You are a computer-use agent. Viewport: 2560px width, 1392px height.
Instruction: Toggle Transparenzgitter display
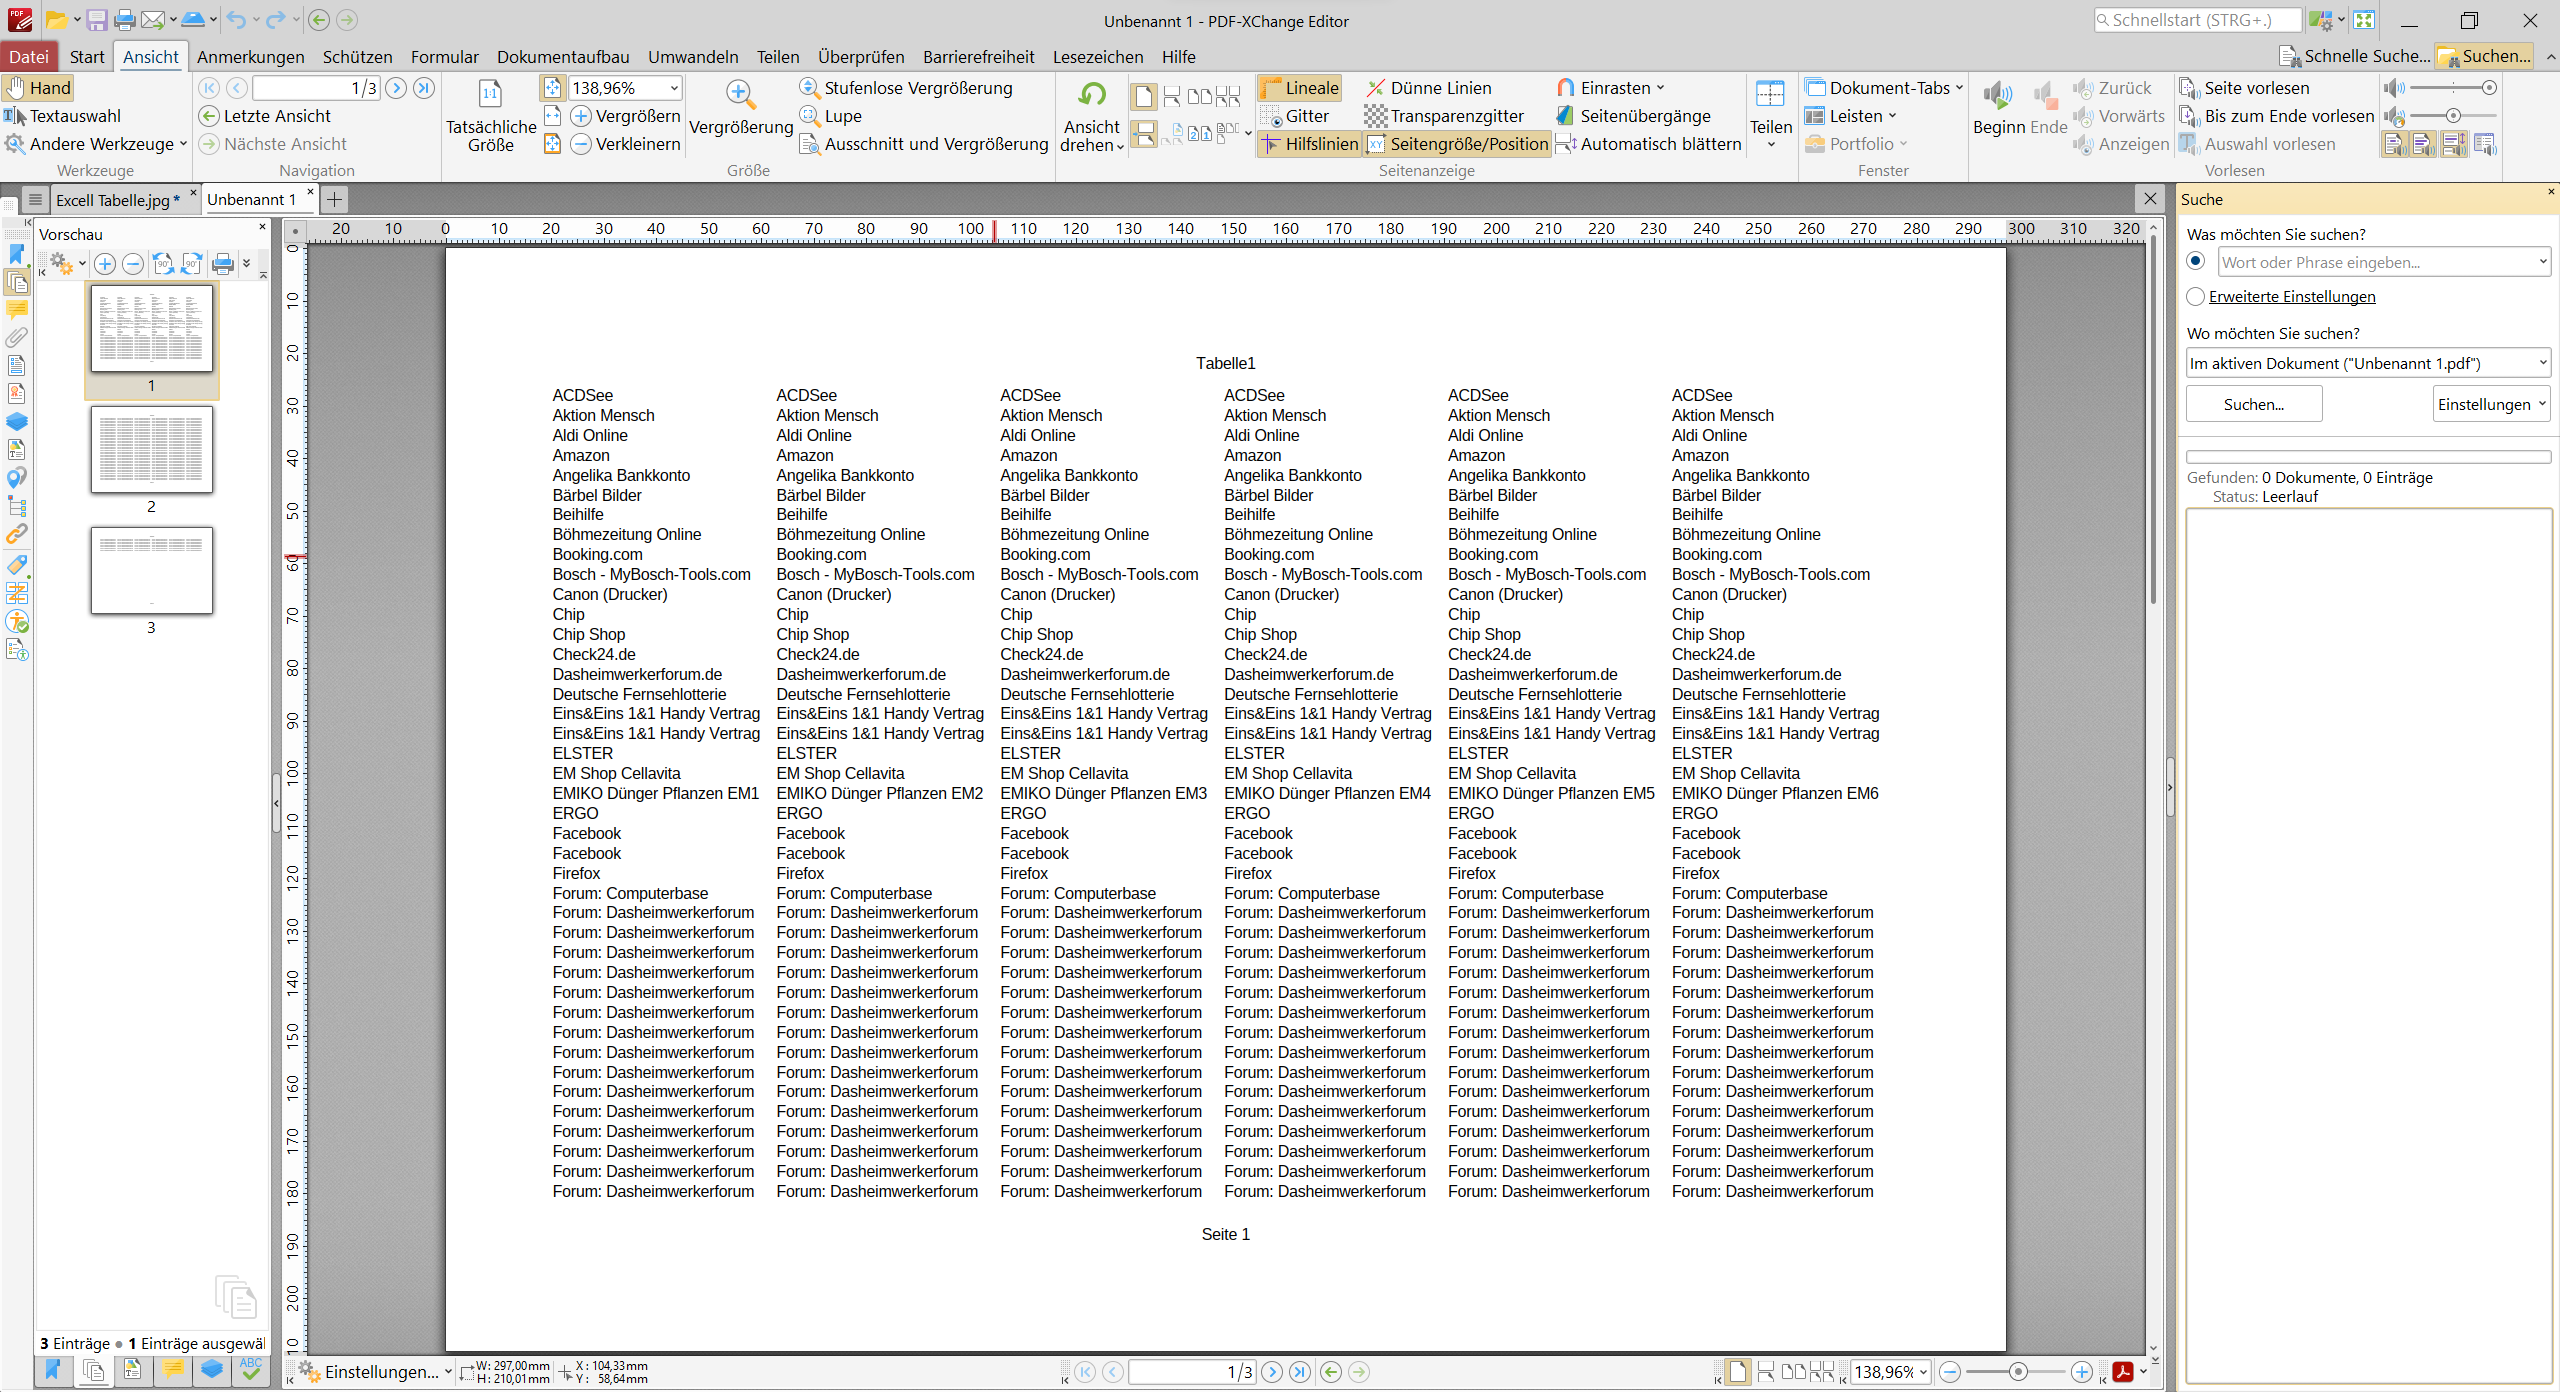(1445, 116)
